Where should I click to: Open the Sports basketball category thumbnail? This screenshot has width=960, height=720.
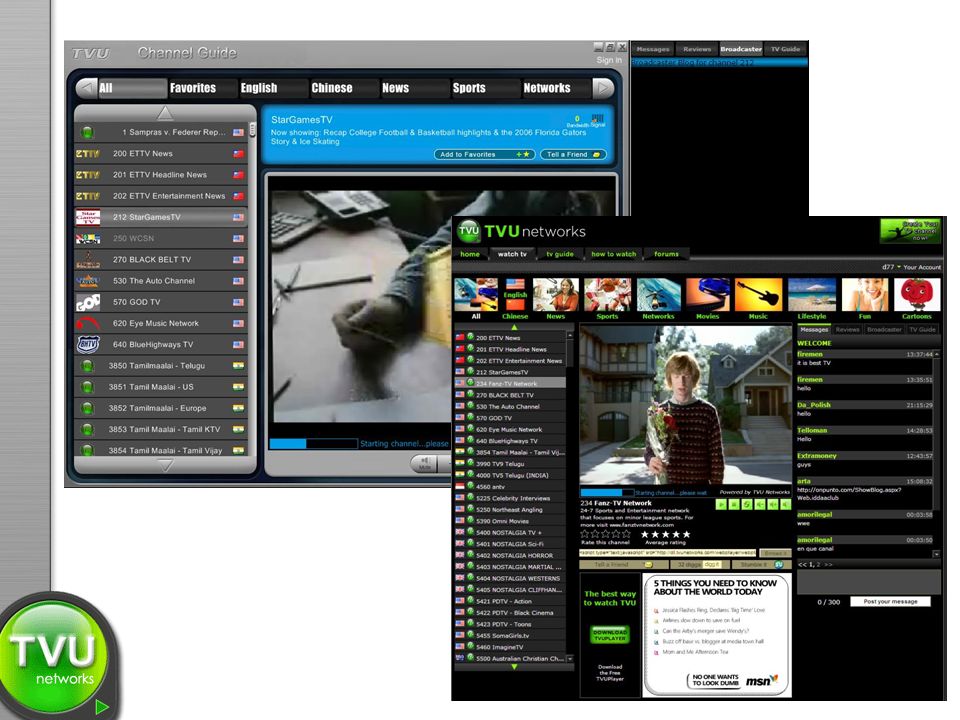[607, 295]
